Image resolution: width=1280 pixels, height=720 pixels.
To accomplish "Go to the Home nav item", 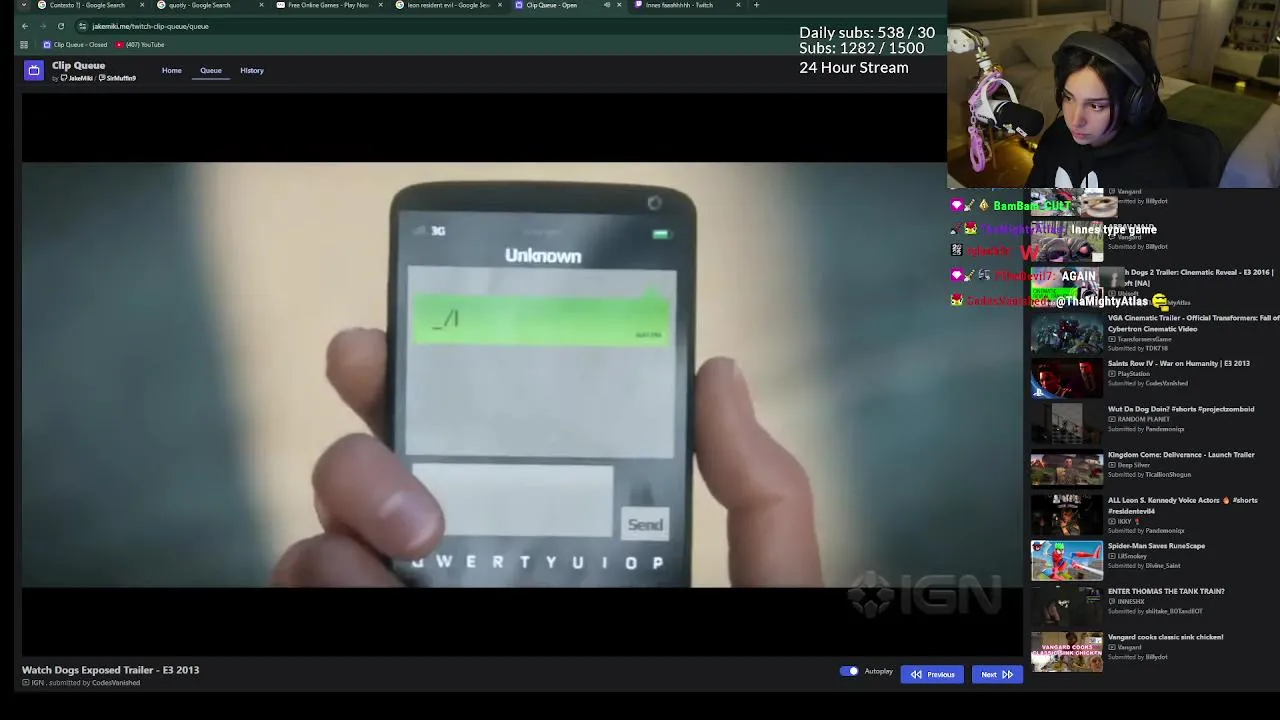I will pyautogui.click(x=172, y=70).
